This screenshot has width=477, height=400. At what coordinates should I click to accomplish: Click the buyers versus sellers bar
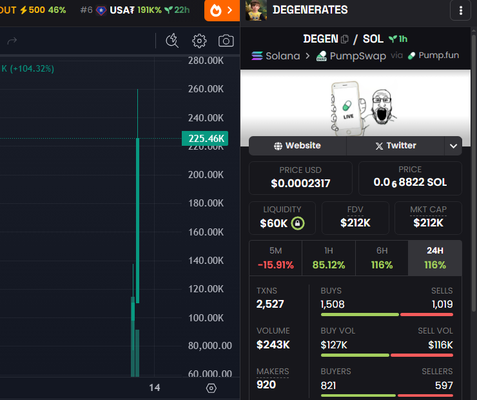point(387,396)
